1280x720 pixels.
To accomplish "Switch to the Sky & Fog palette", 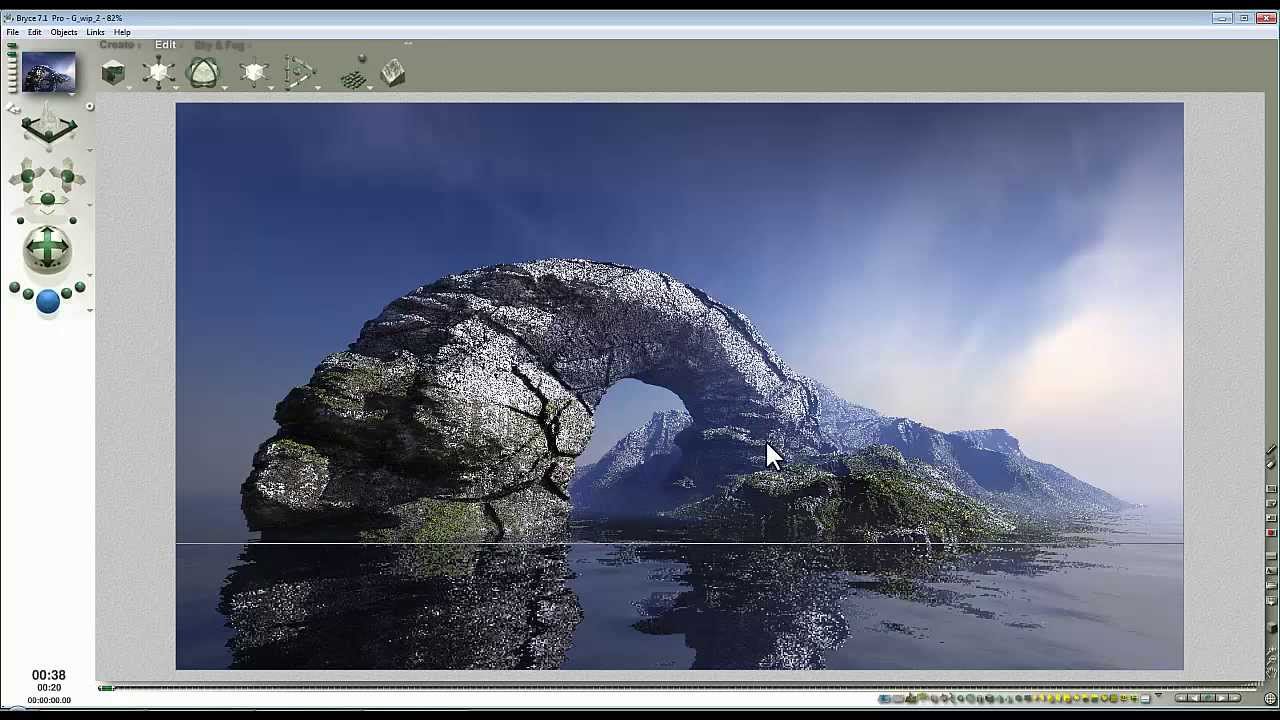I will pos(219,45).
